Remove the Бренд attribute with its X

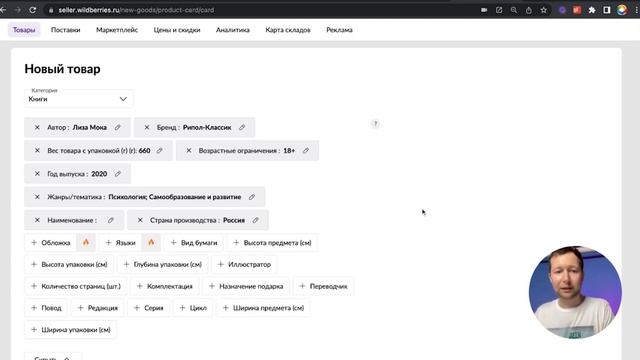point(147,127)
